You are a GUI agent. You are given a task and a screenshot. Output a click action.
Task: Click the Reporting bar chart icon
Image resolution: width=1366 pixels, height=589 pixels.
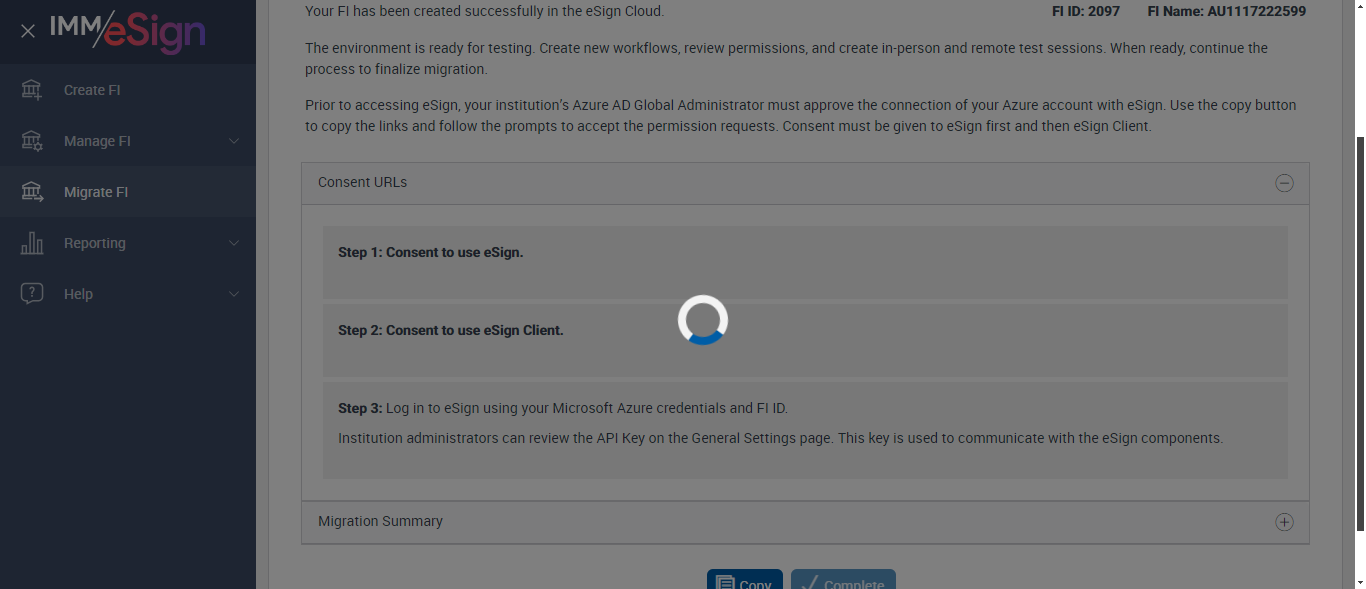click(32, 243)
